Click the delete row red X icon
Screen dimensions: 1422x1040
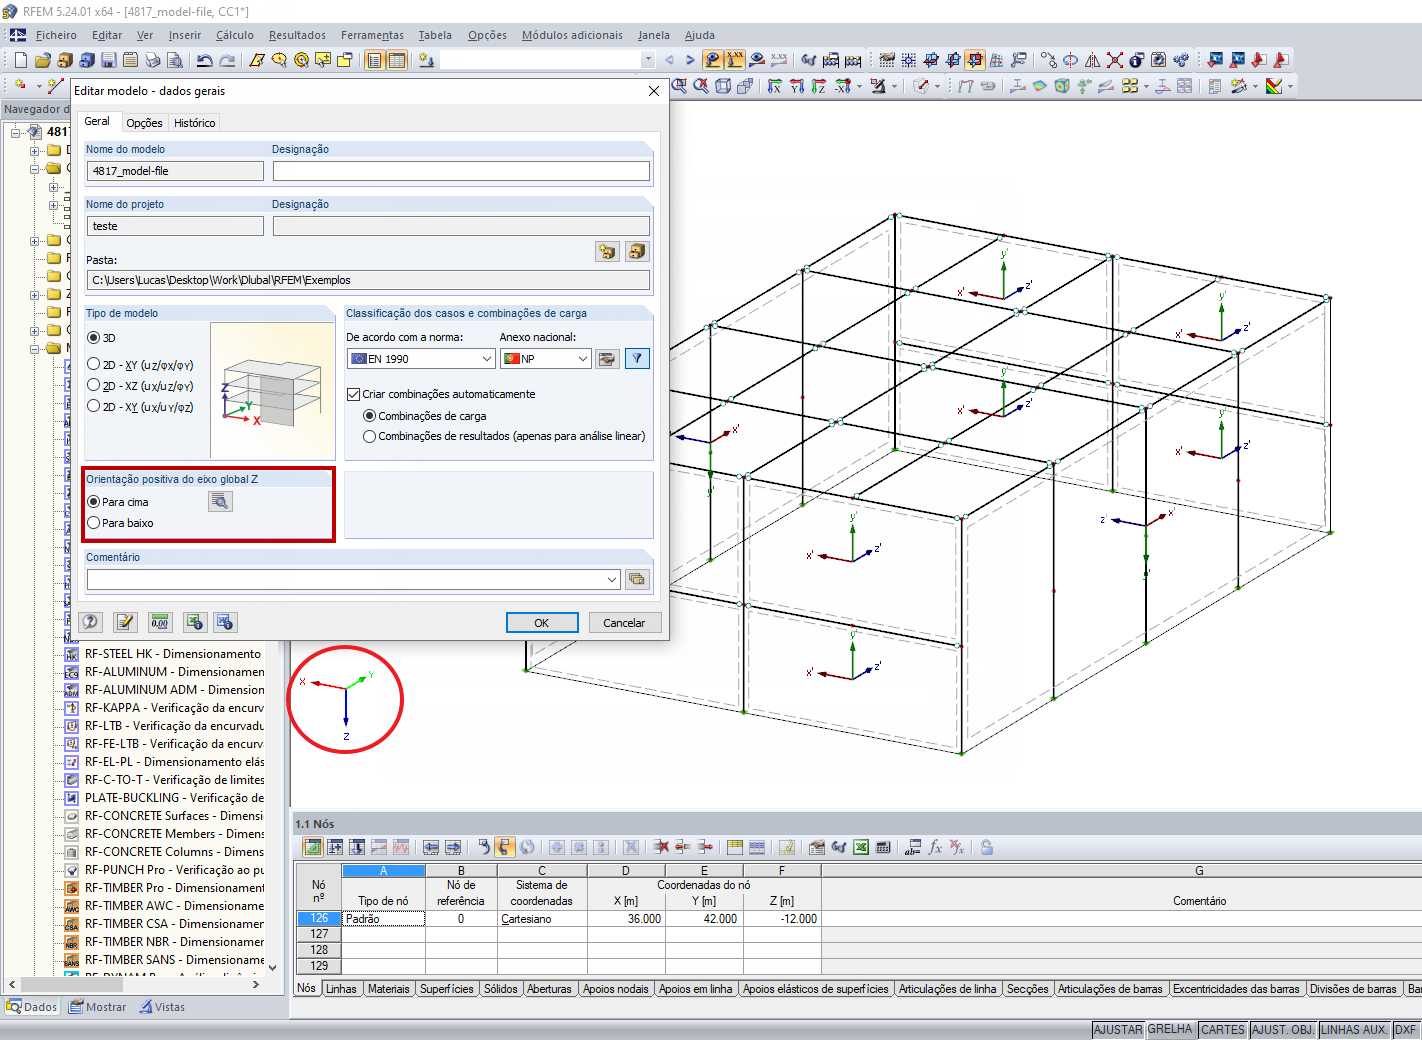click(661, 847)
